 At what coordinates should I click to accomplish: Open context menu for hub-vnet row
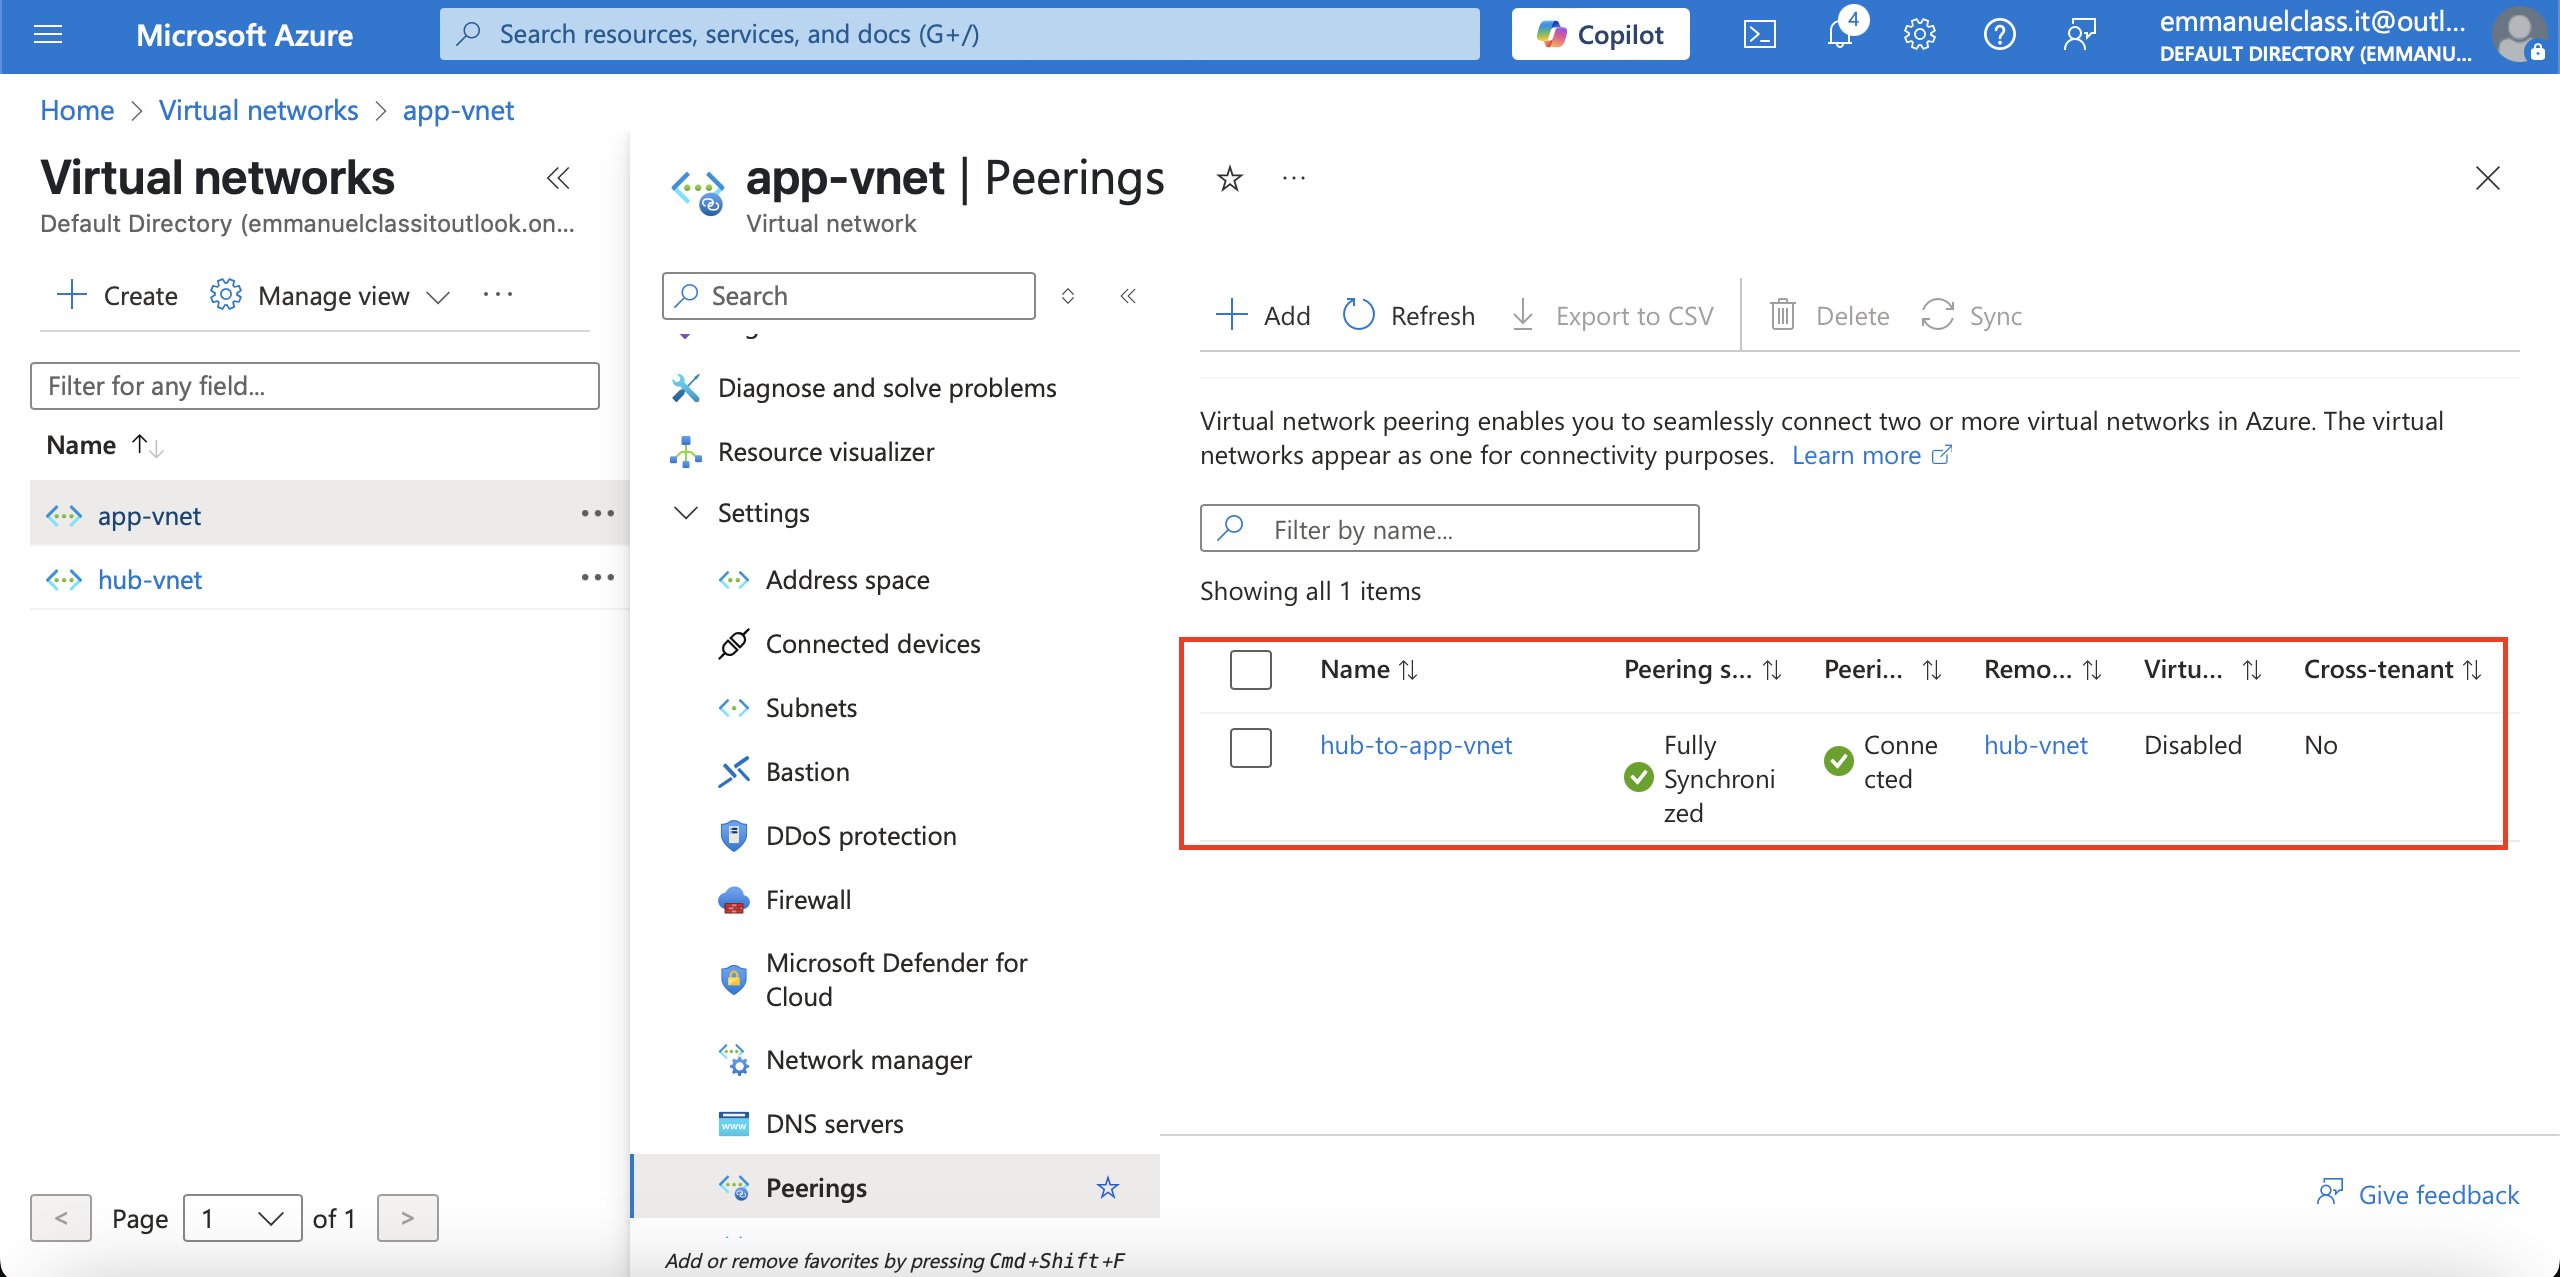597,578
